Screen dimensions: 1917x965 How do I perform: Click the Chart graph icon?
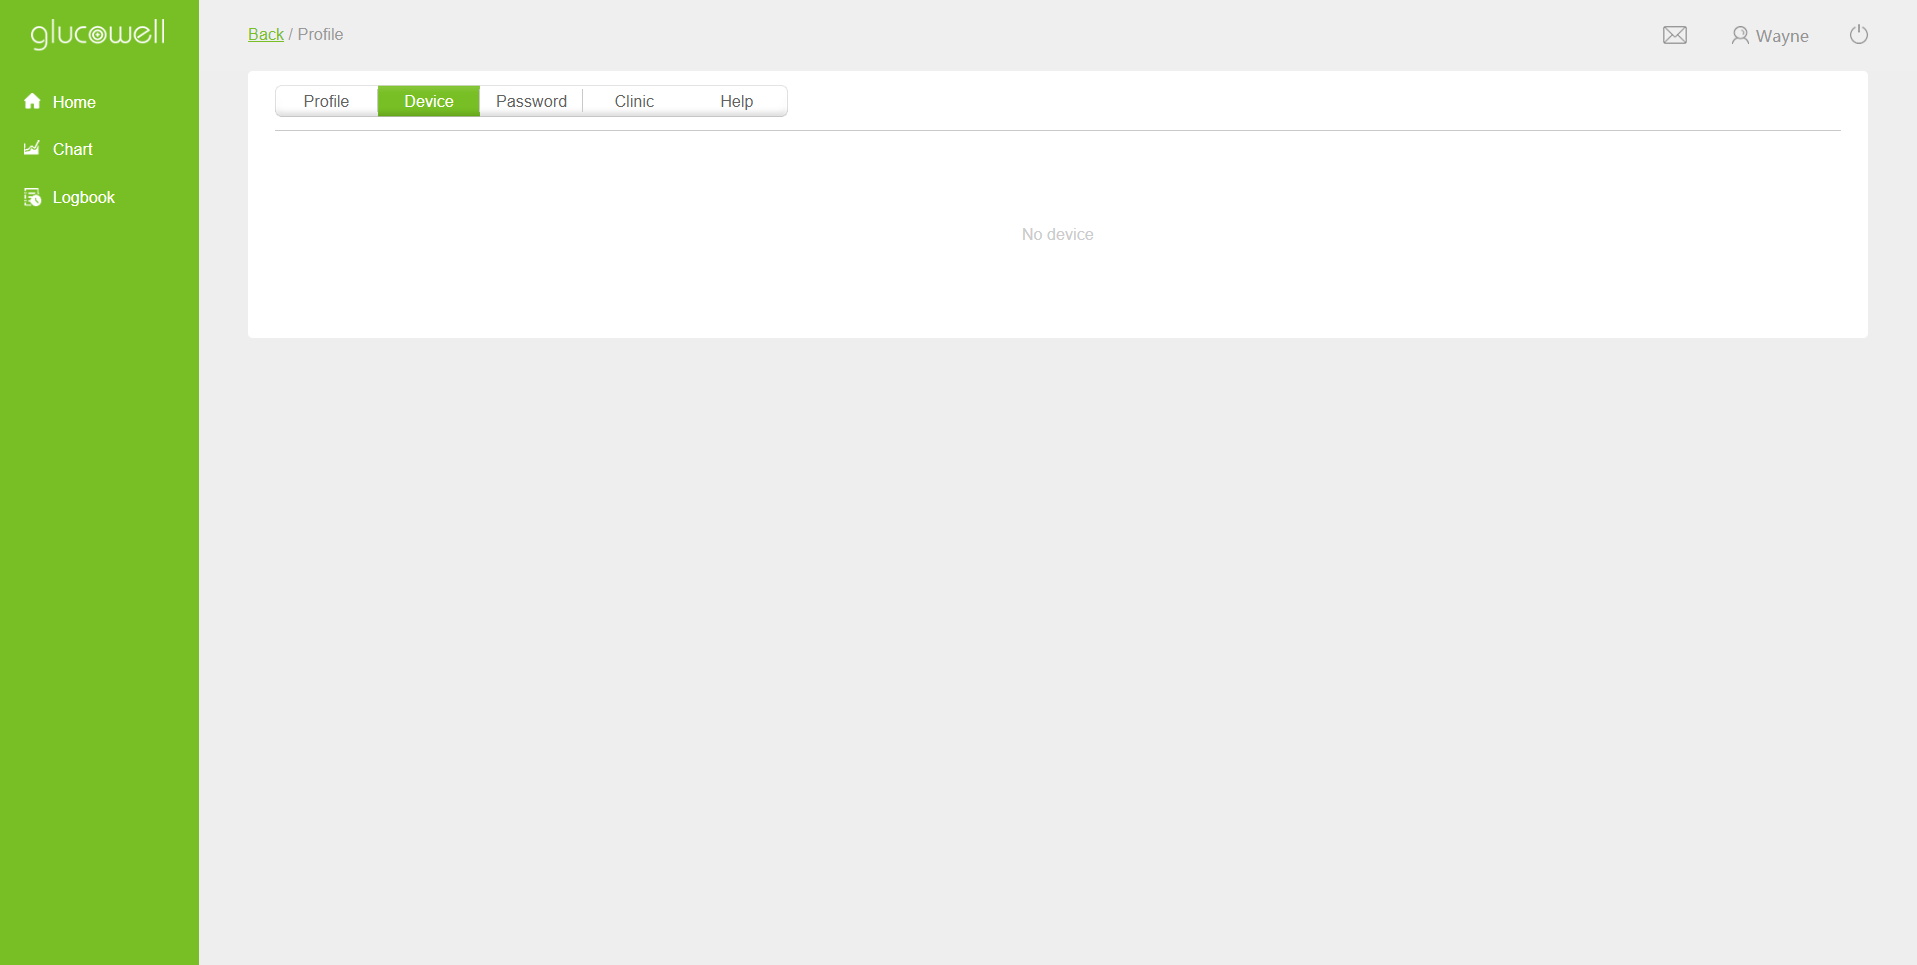(x=32, y=148)
